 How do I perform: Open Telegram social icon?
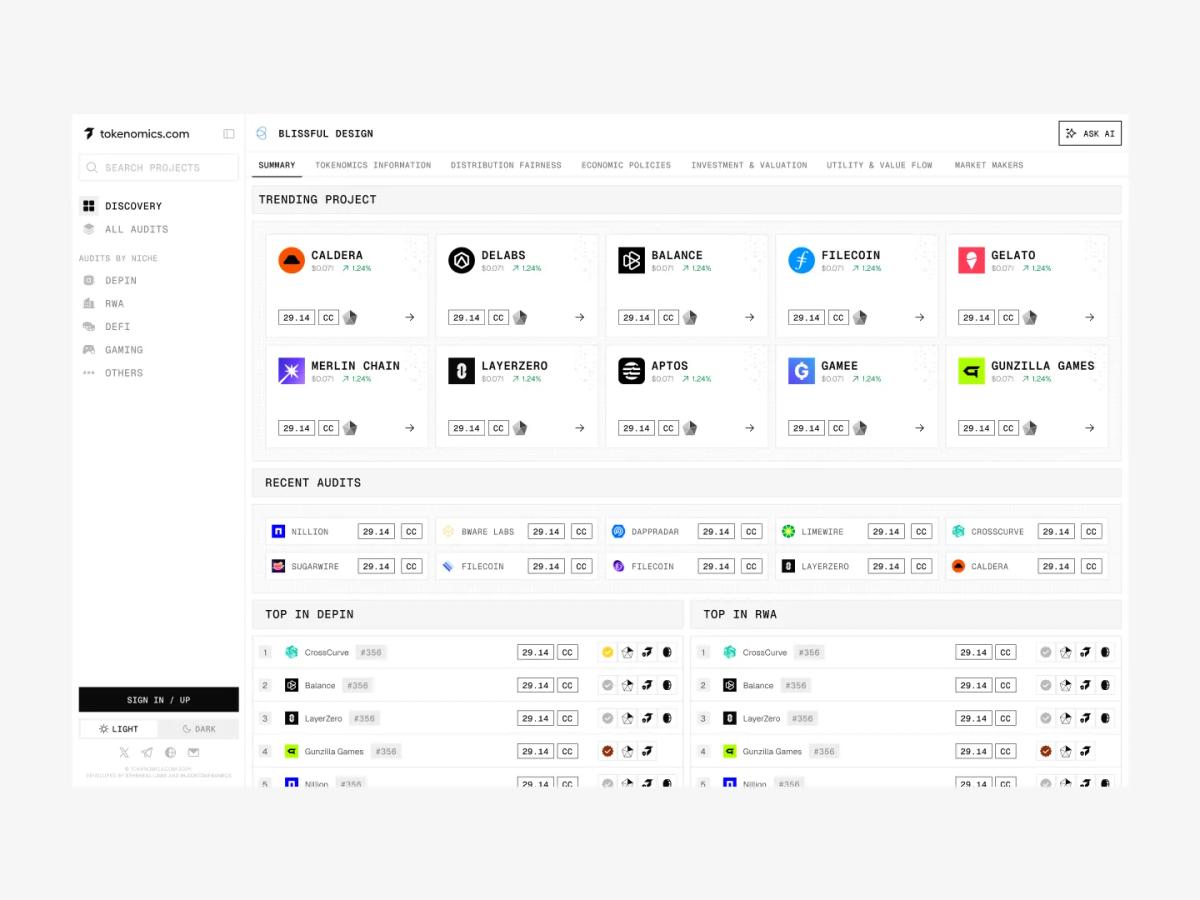pos(147,753)
